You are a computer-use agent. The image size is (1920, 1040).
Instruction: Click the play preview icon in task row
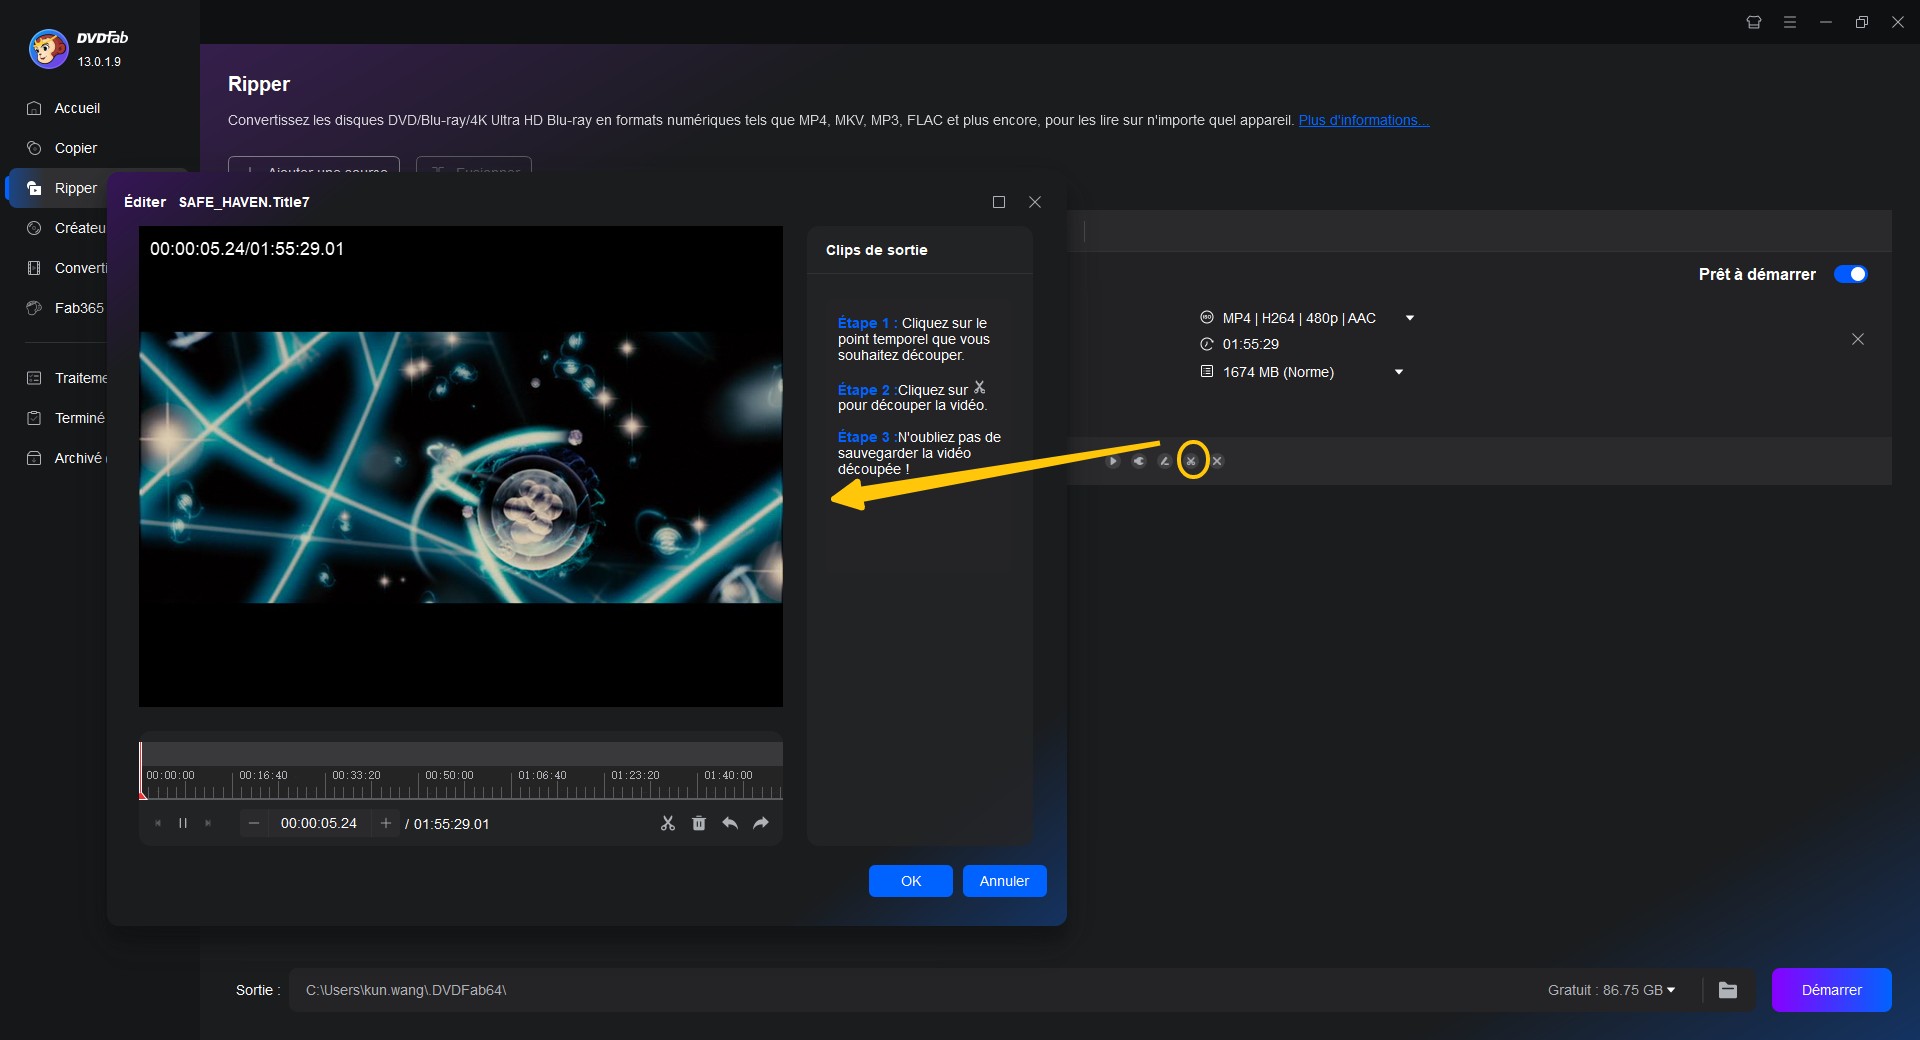pyautogui.click(x=1113, y=461)
